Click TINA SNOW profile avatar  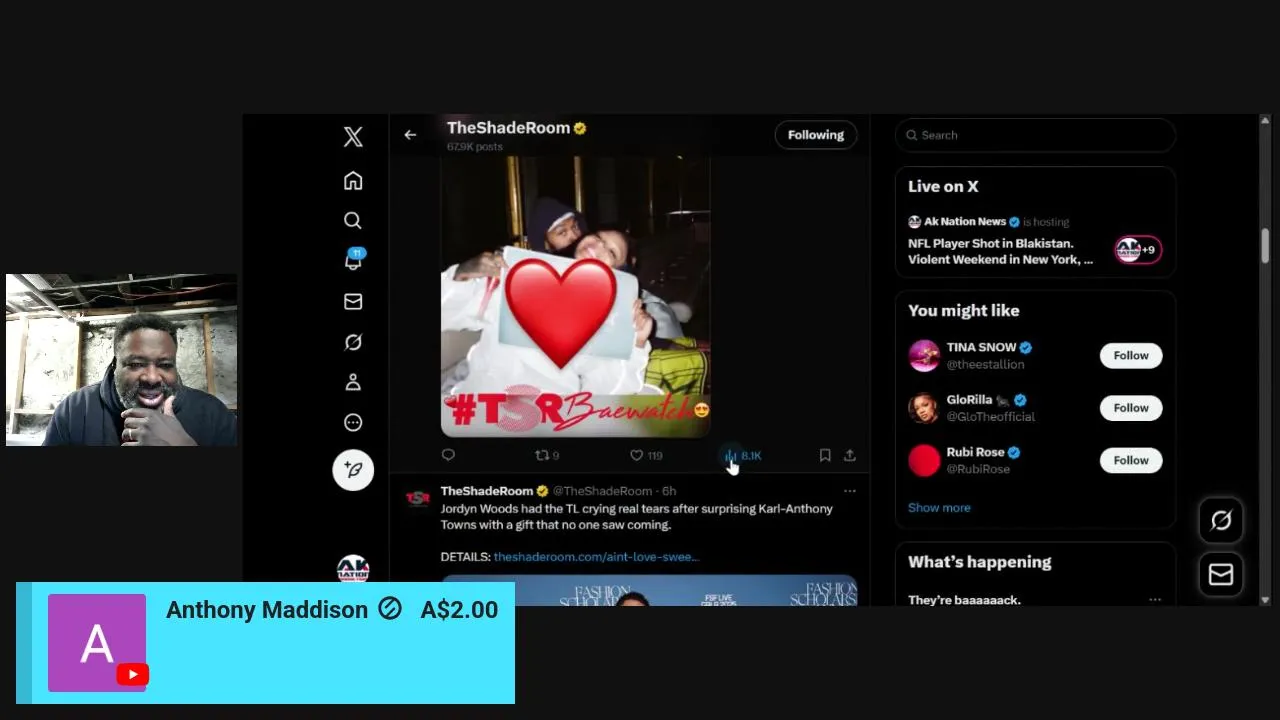[924, 355]
